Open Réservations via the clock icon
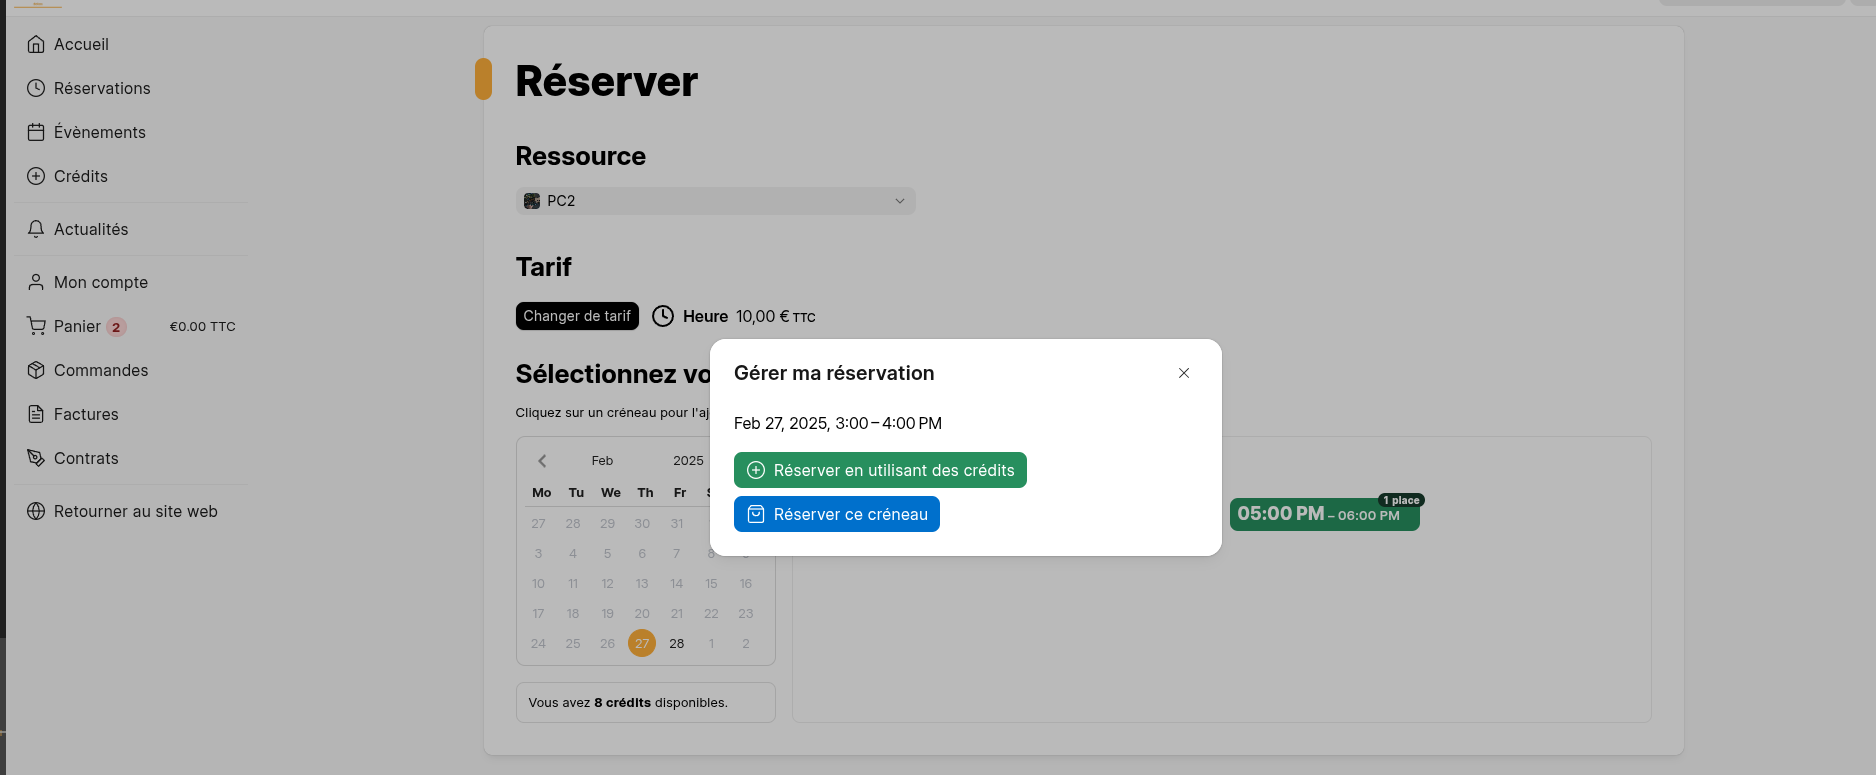The height and width of the screenshot is (775, 1876). pyautogui.click(x=36, y=88)
